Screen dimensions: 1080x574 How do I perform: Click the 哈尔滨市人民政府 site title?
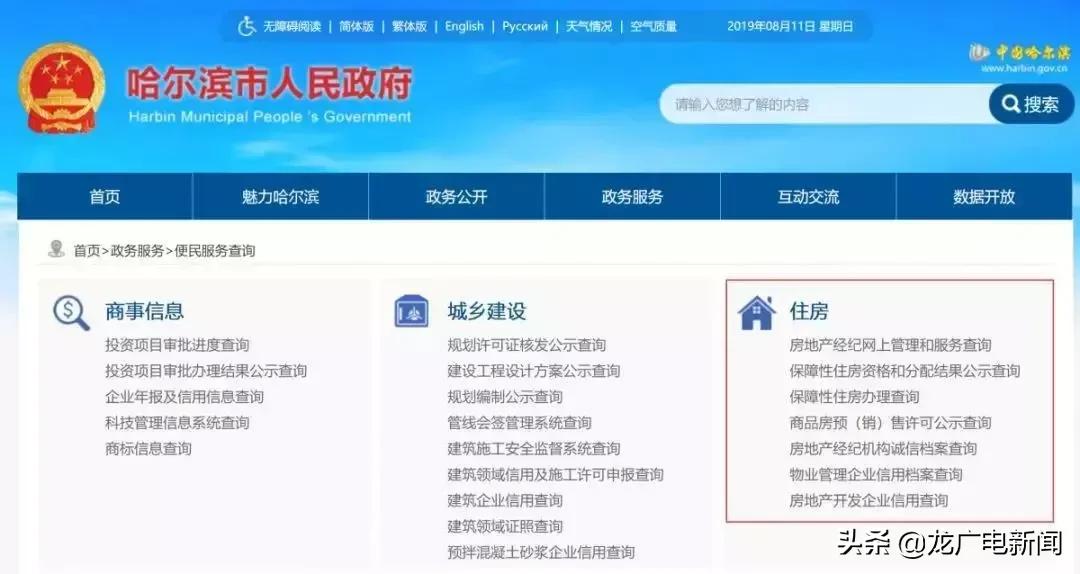[269, 83]
